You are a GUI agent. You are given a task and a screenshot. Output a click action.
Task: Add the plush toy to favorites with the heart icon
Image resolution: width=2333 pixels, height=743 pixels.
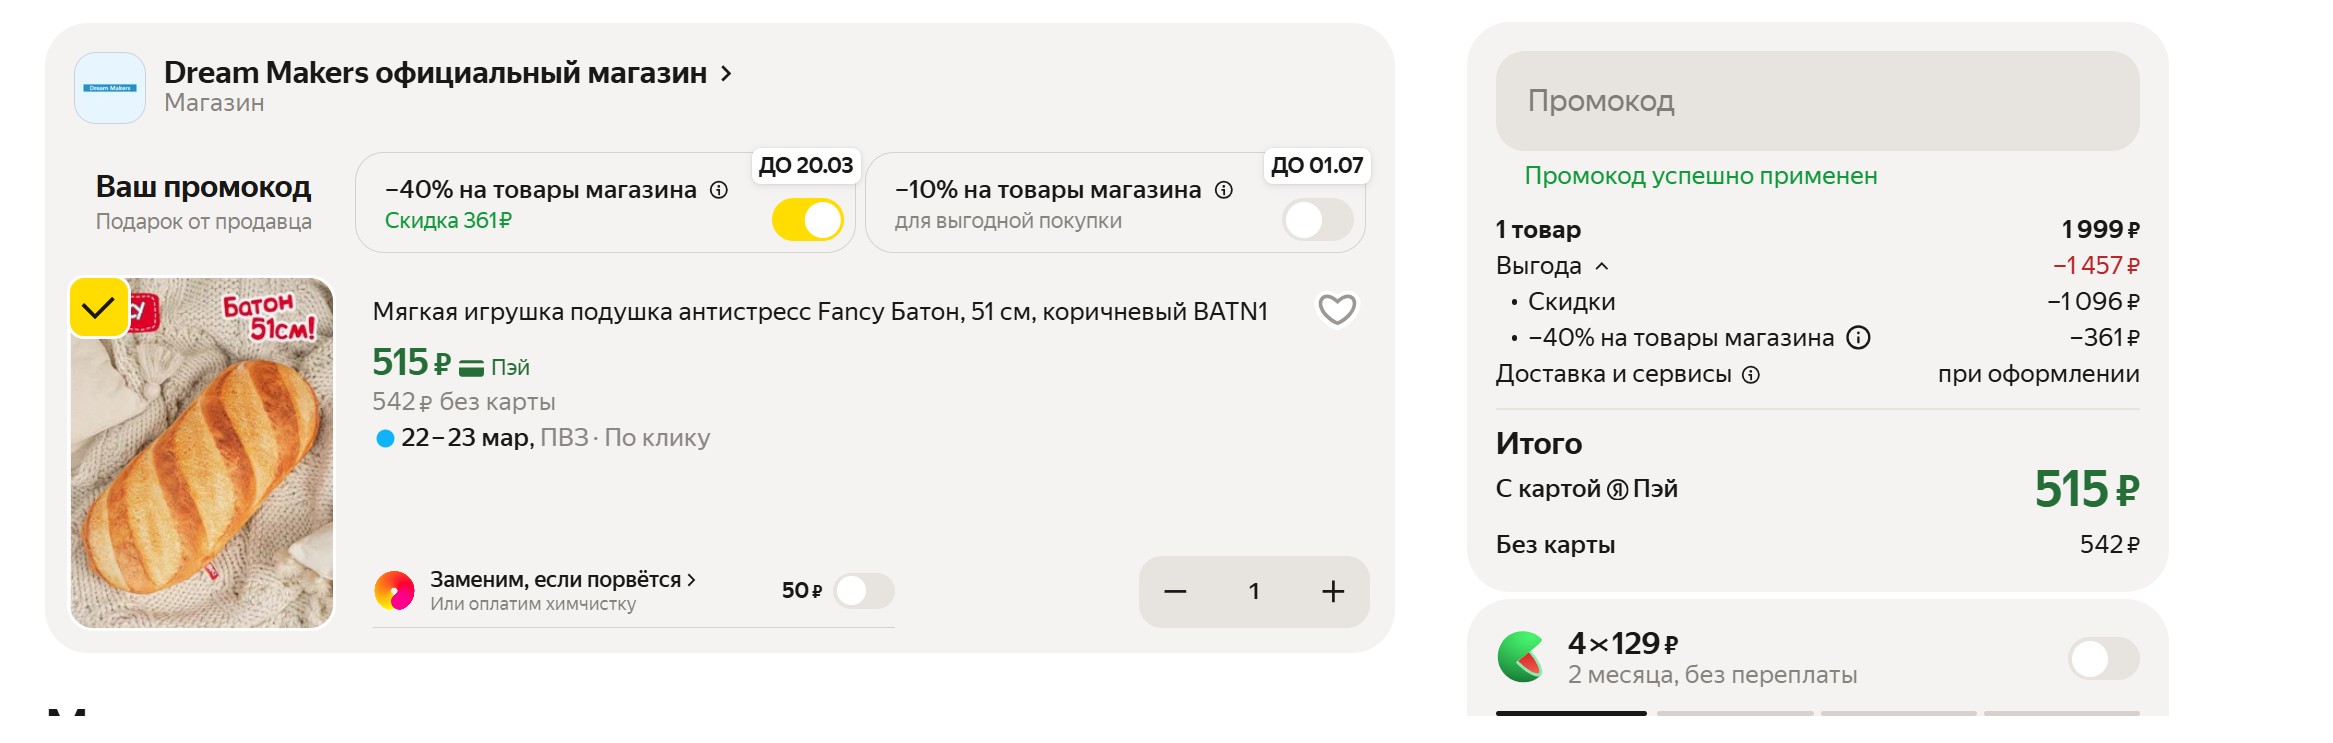click(1336, 310)
